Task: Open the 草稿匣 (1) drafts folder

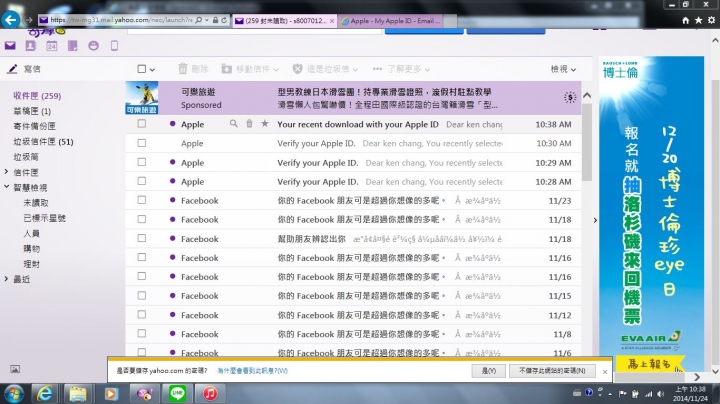Action: click(32, 111)
